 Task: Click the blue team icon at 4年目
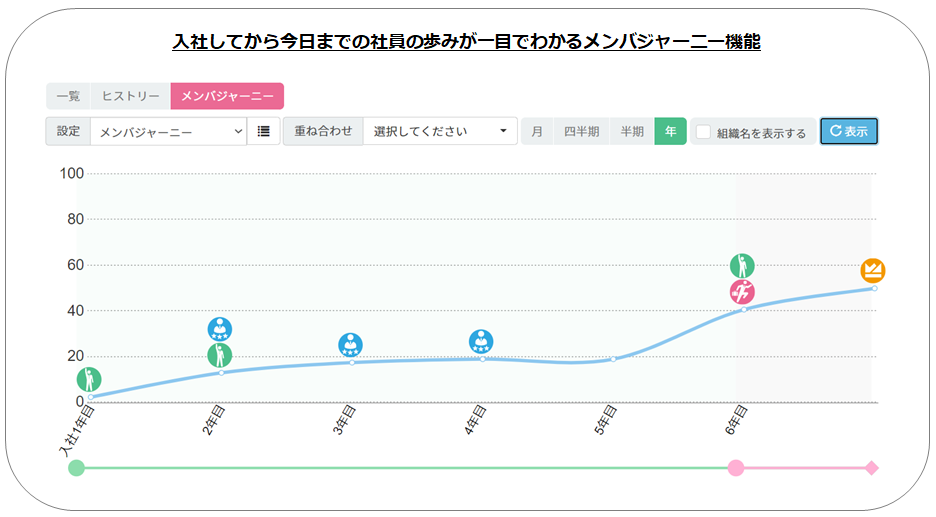pyautogui.click(x=481, y=342)
